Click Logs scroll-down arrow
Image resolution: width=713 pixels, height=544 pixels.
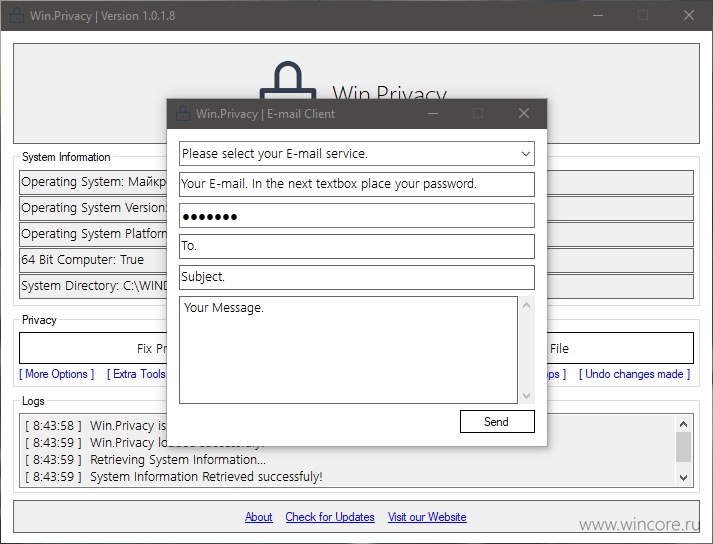683,478
